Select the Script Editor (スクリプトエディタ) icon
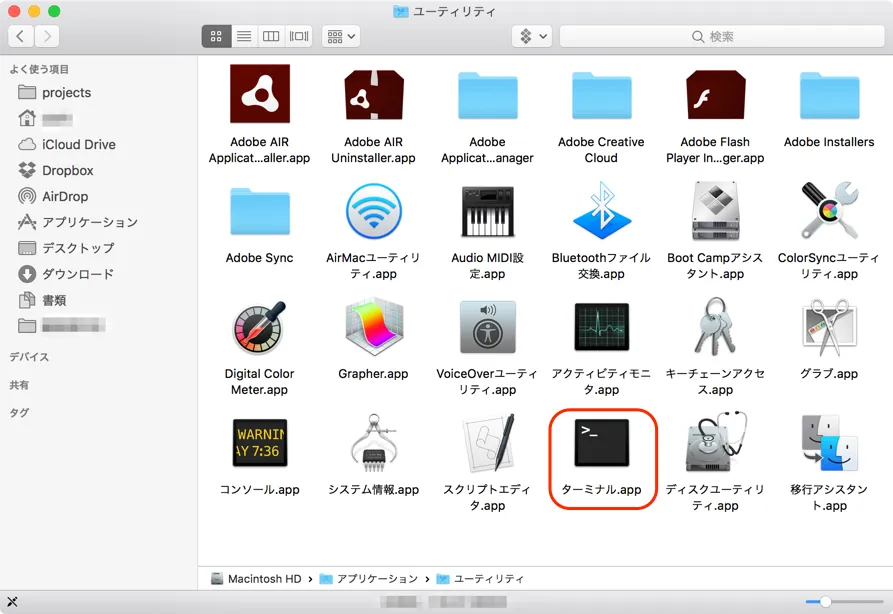Viewport: 893px width, 614px height. 489,443
